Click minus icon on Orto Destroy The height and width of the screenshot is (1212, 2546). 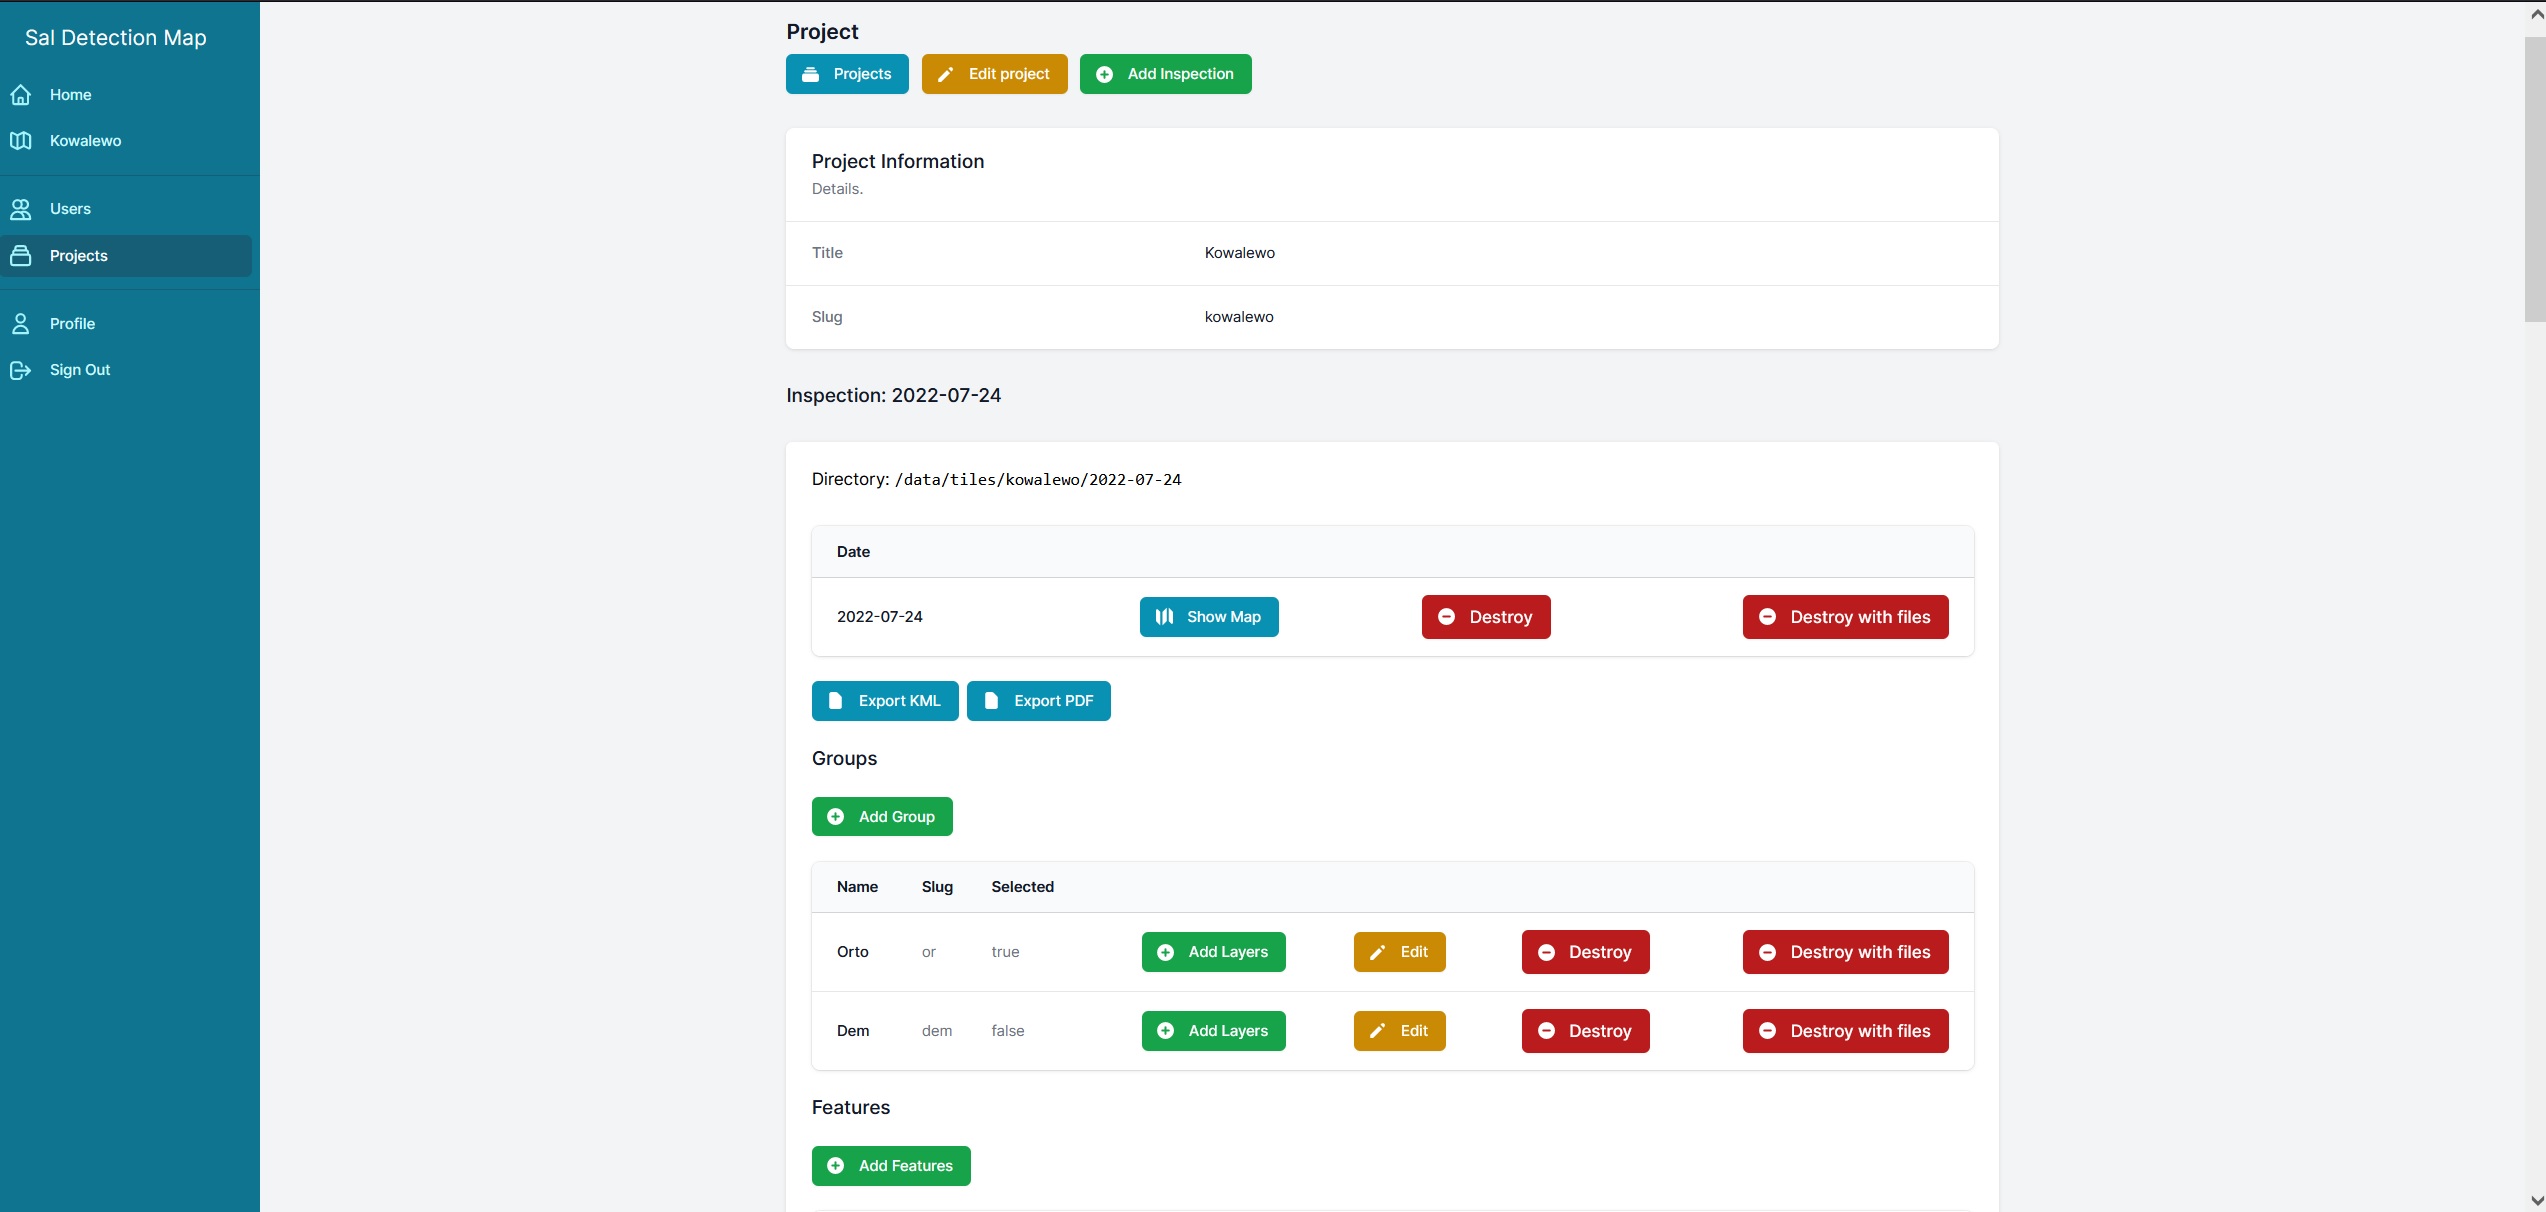(1547, 952)
